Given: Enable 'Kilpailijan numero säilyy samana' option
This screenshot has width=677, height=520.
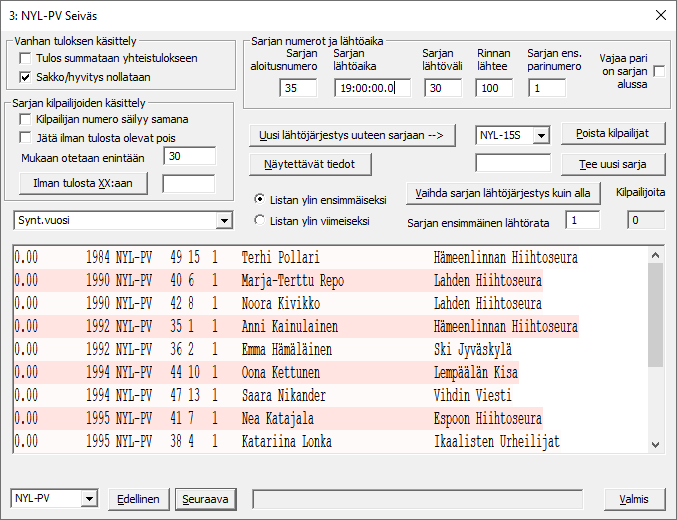Looking at the screenshot, I should click(26, 119).
